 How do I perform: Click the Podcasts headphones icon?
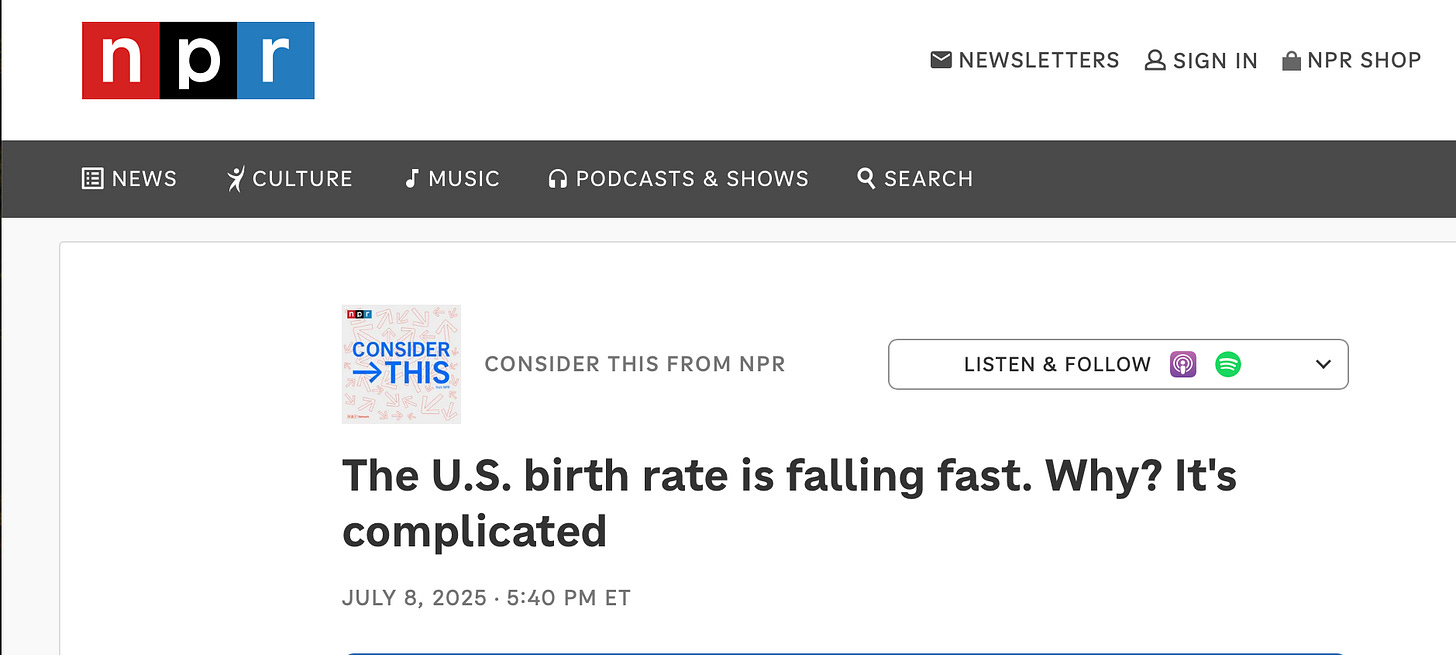[558, 179]
